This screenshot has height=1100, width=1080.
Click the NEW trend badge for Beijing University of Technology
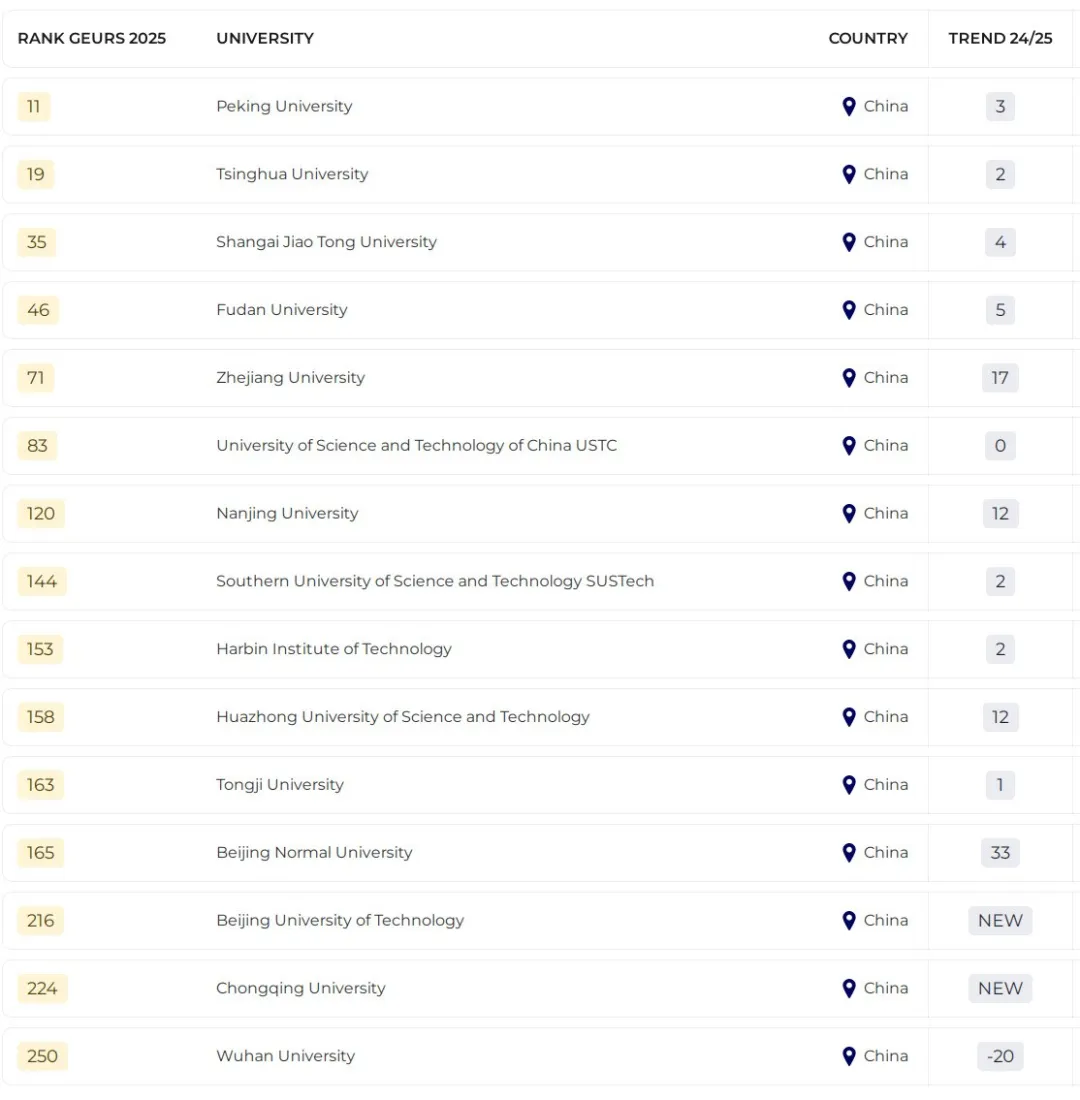click(1000, 921)
